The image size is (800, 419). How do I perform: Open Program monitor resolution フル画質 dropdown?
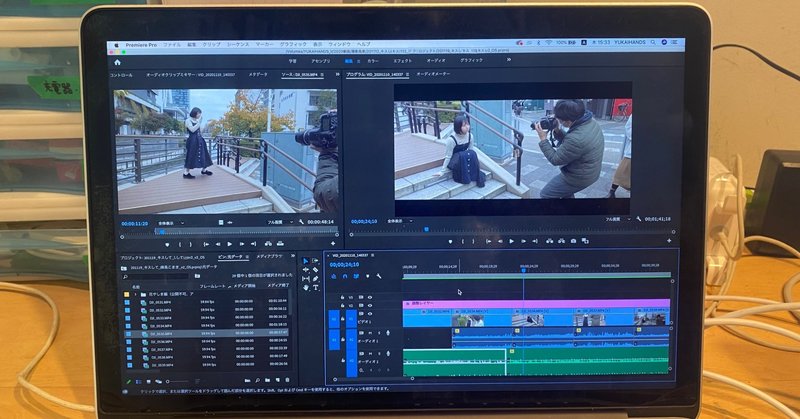tap(616, 219)
